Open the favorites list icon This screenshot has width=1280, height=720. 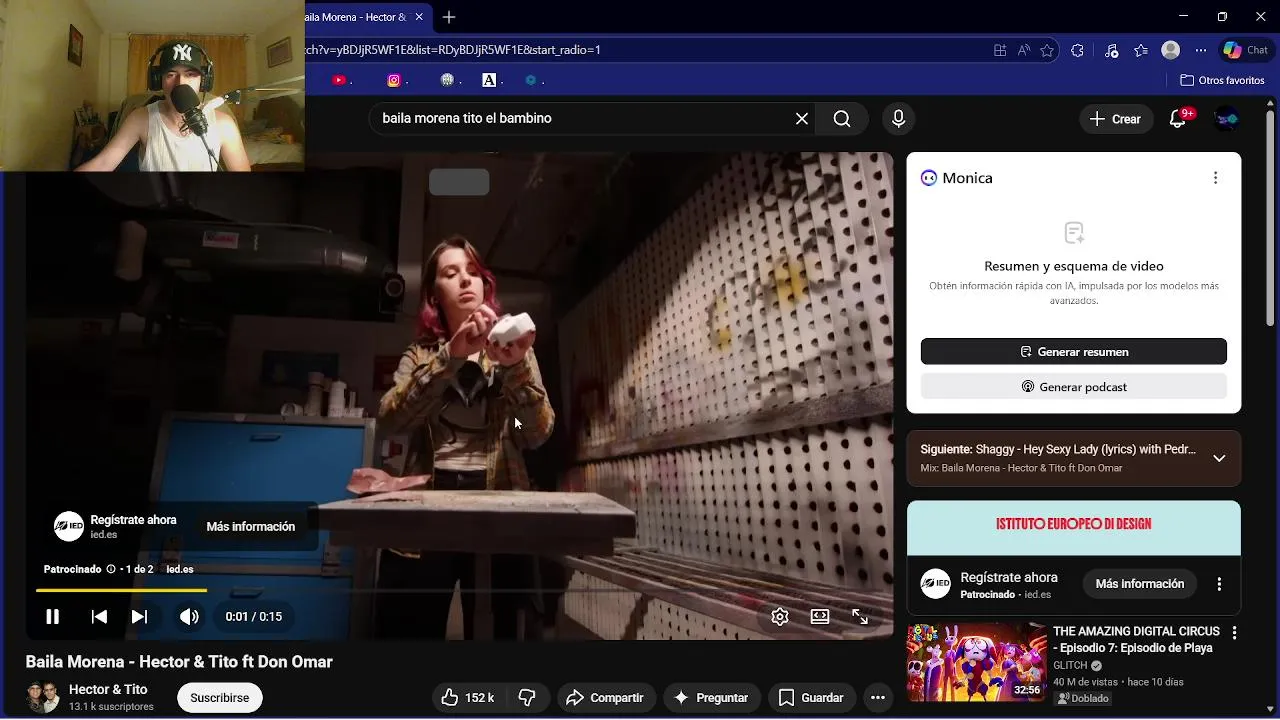[1141, 50]
